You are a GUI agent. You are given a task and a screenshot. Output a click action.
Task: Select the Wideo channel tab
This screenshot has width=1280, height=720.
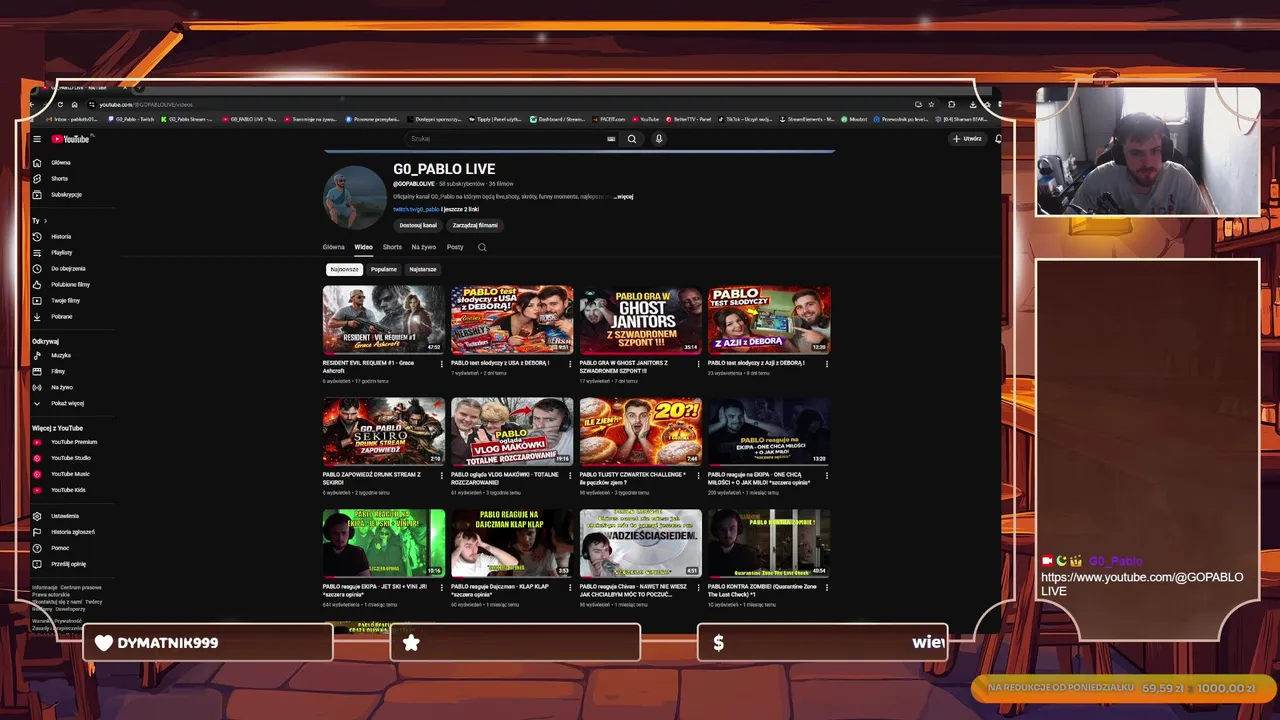tap(363, 247)
